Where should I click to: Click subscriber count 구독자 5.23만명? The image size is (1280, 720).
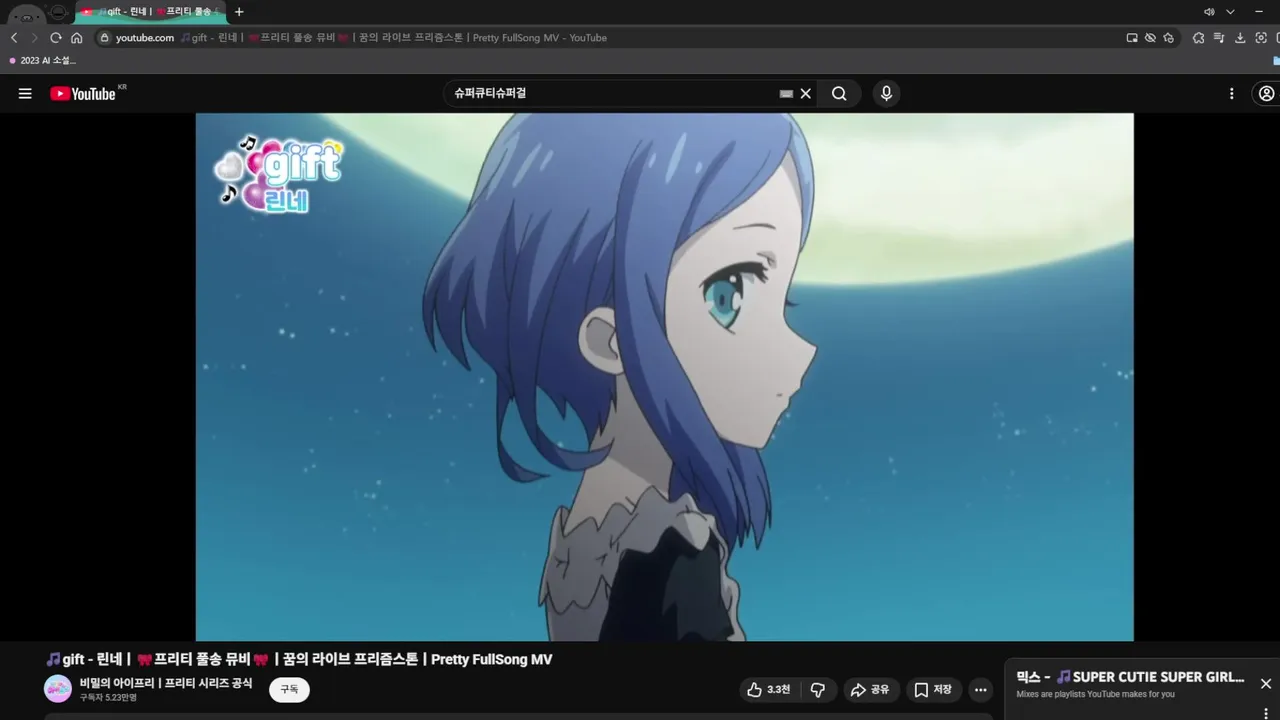point(108,698)
